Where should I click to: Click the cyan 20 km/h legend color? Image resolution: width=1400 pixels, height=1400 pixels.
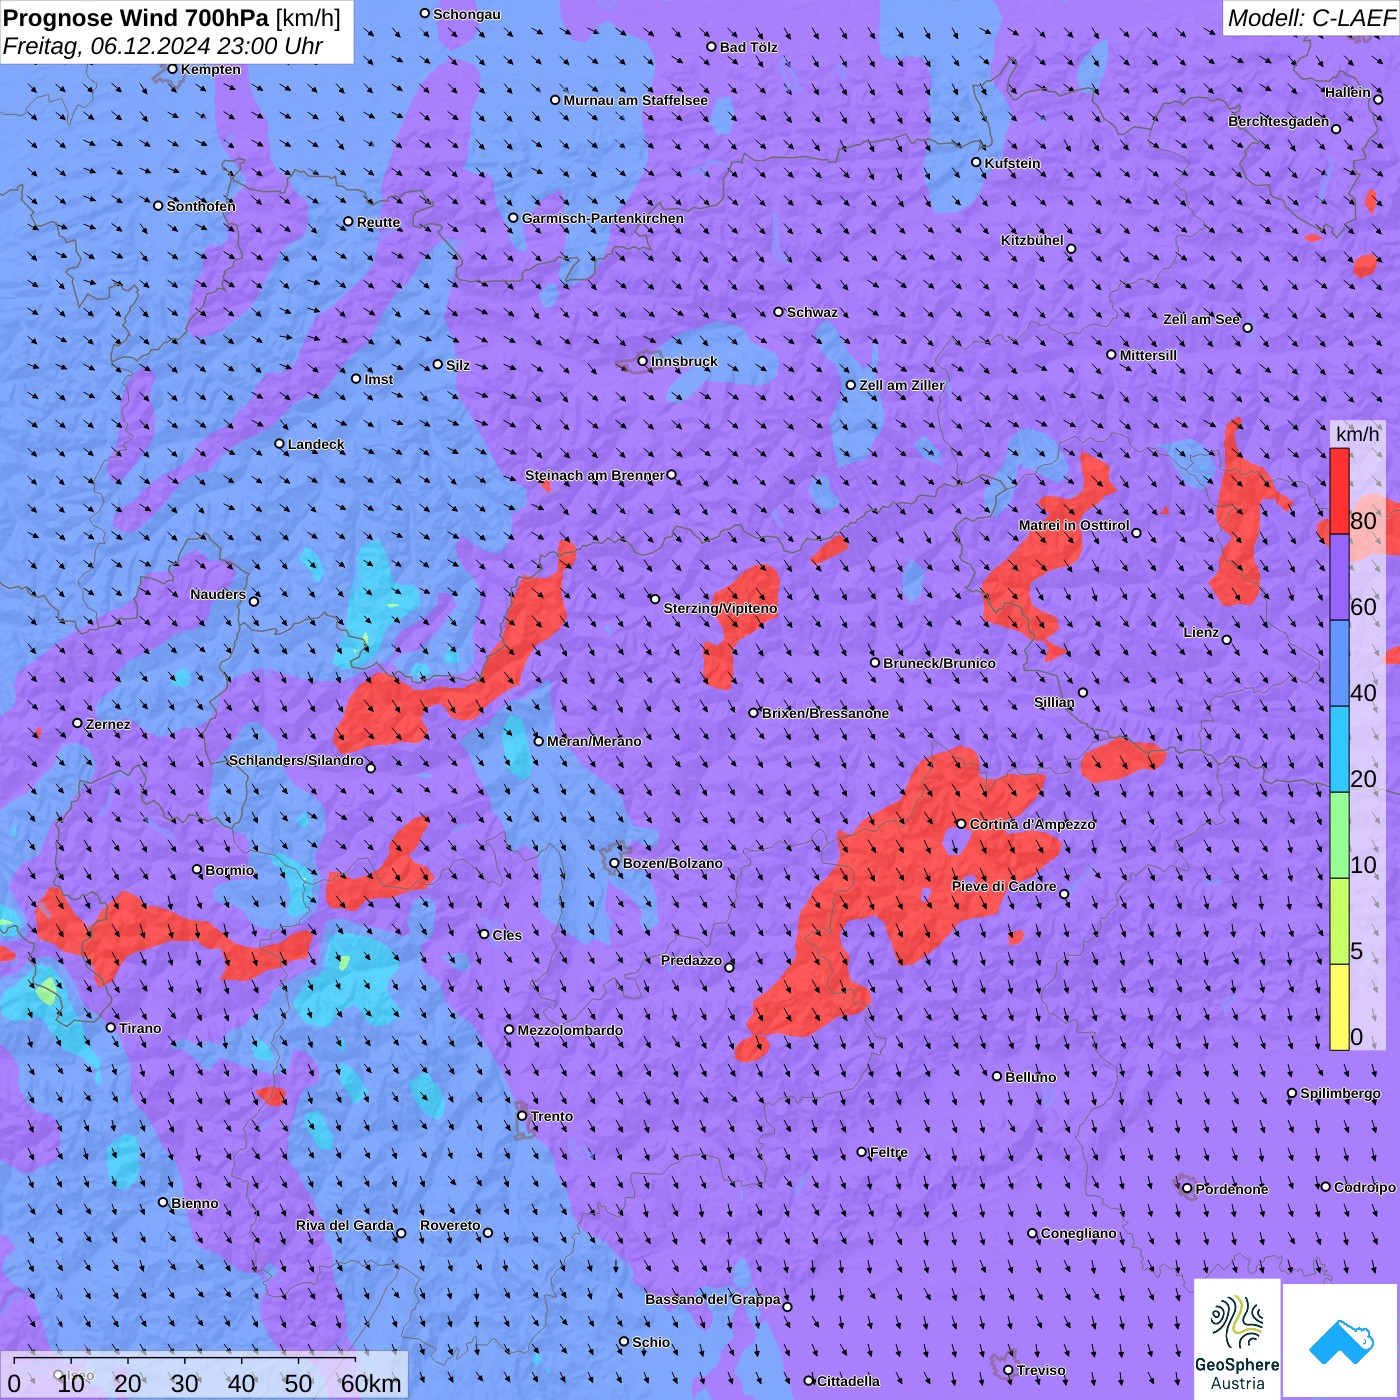coord(1339,750)
